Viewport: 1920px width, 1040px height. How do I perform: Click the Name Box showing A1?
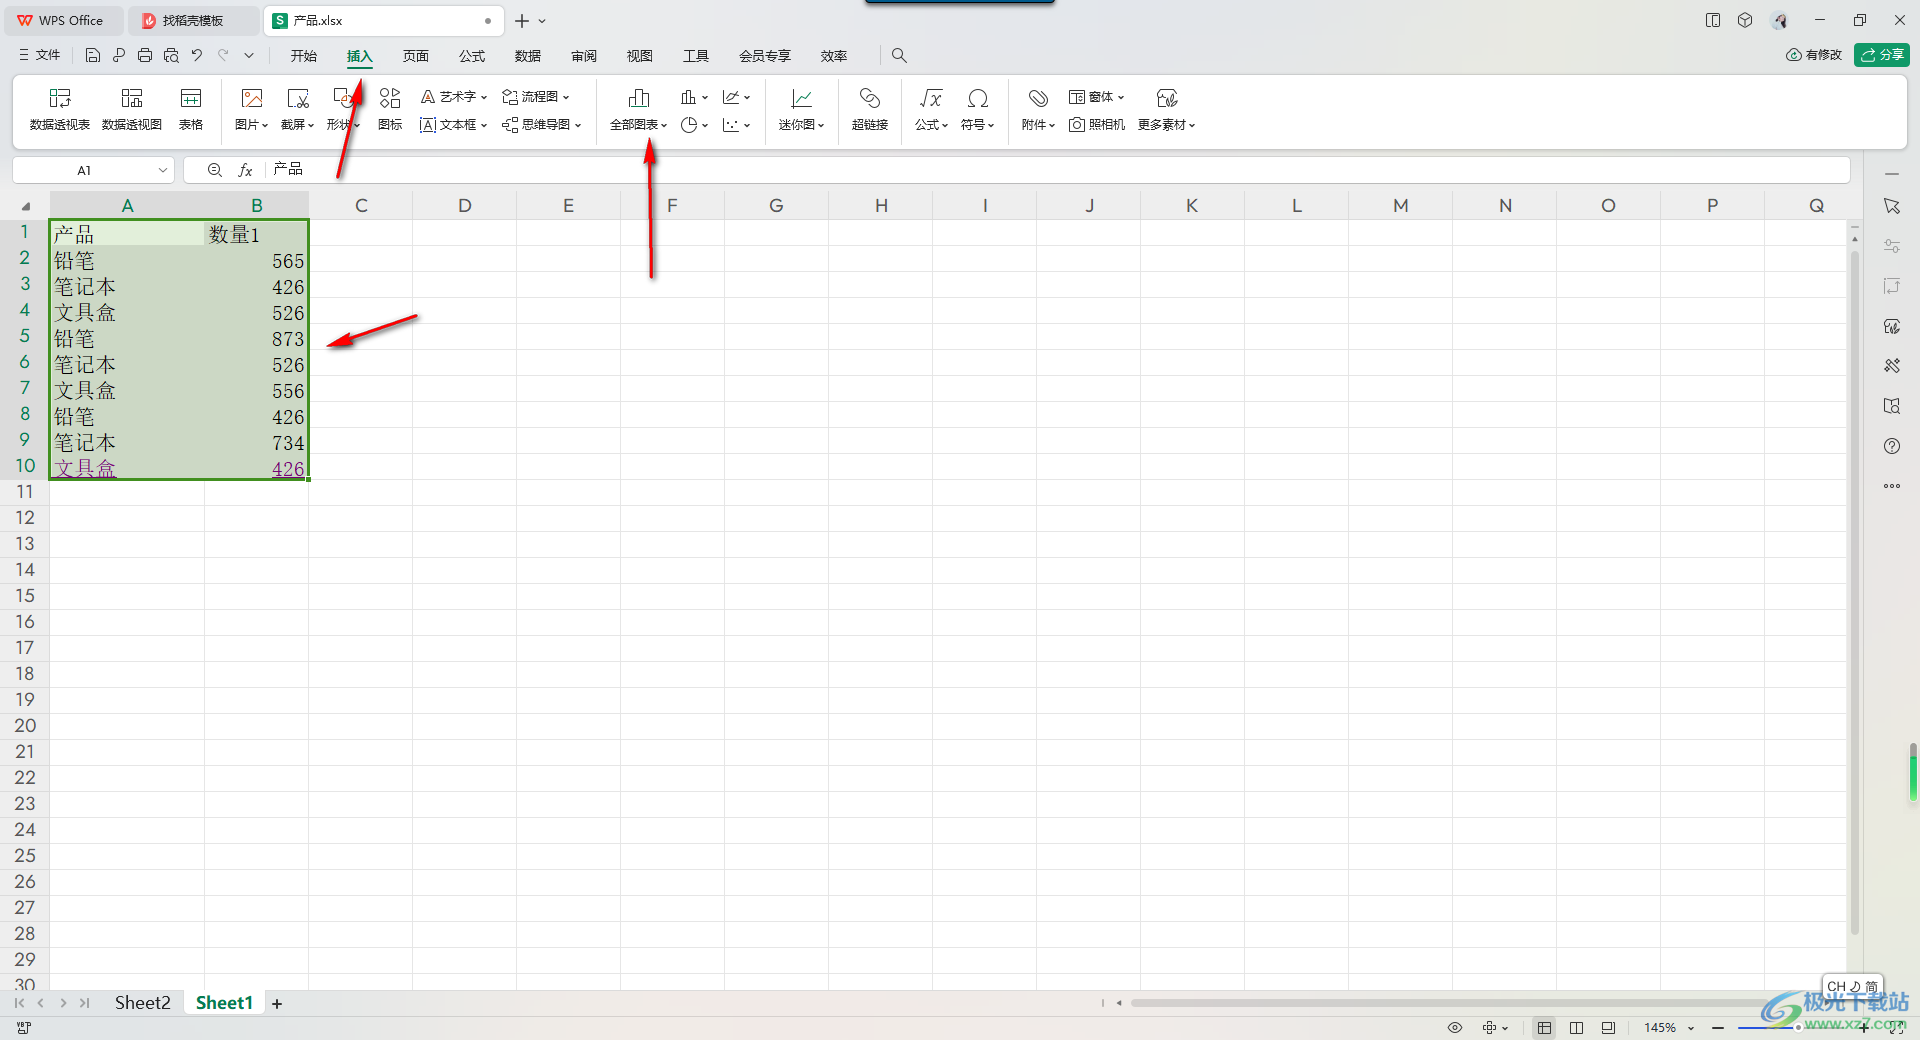tap(85, 170)
